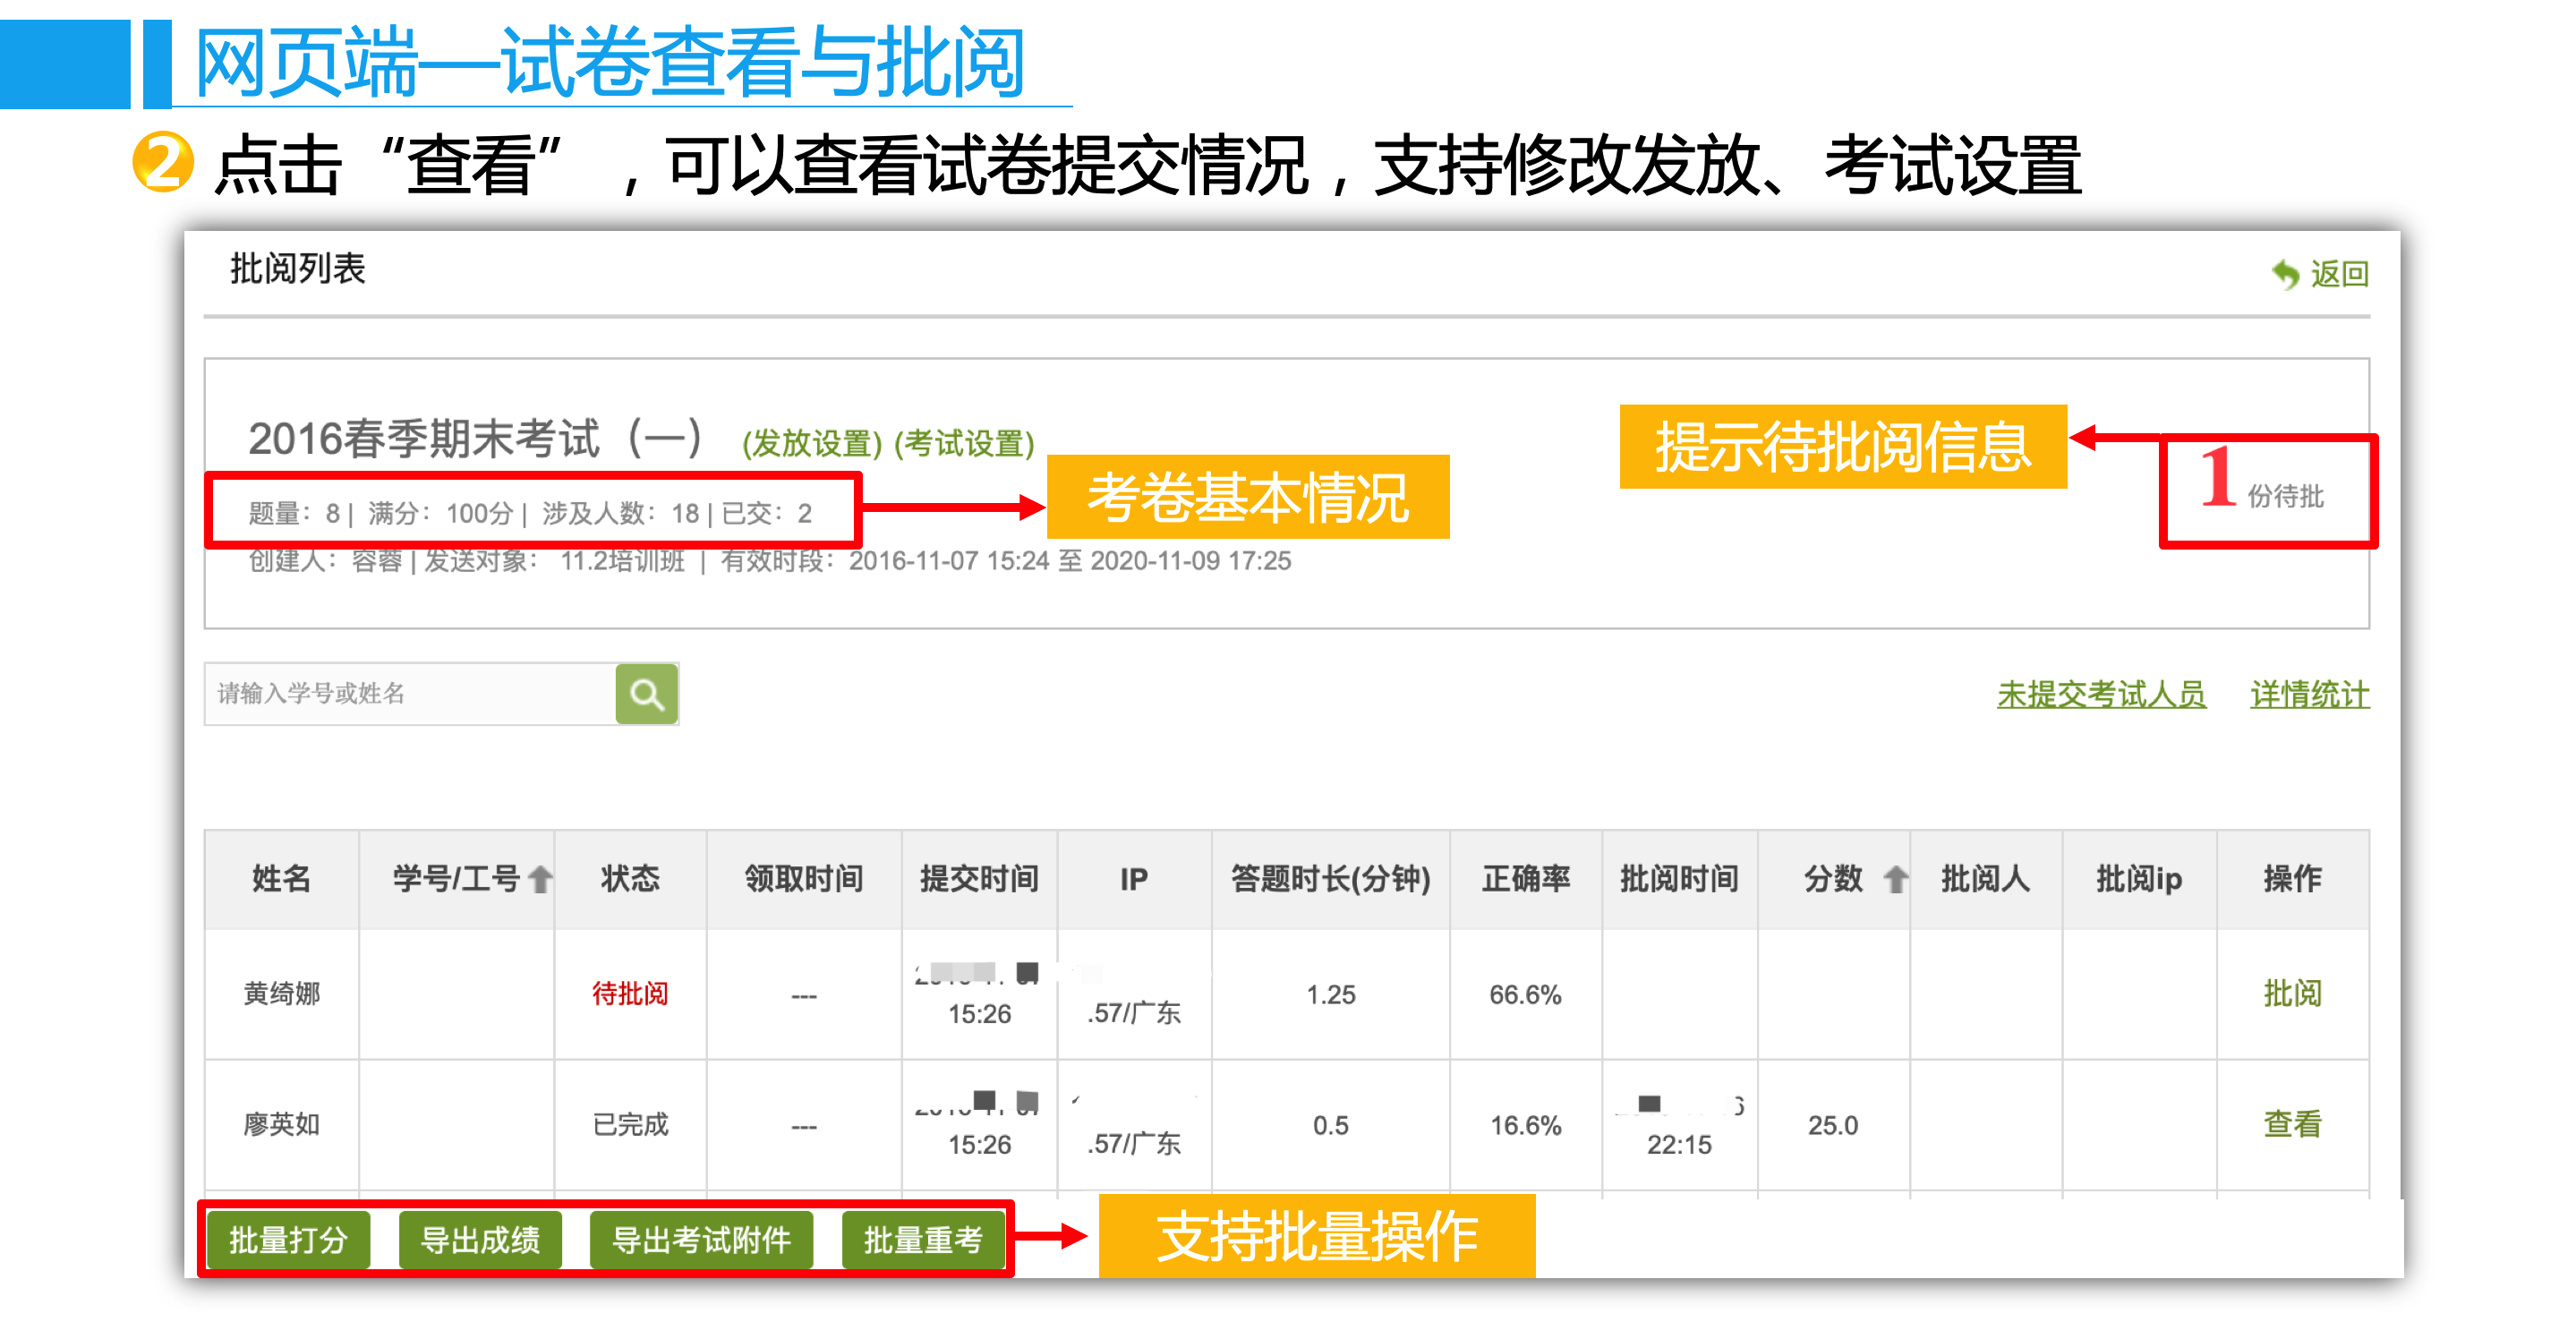Click the 待批阅 status of 黄绮娜
The width and height of the screenshot is (2576, 1339).
tap(630, 994)
